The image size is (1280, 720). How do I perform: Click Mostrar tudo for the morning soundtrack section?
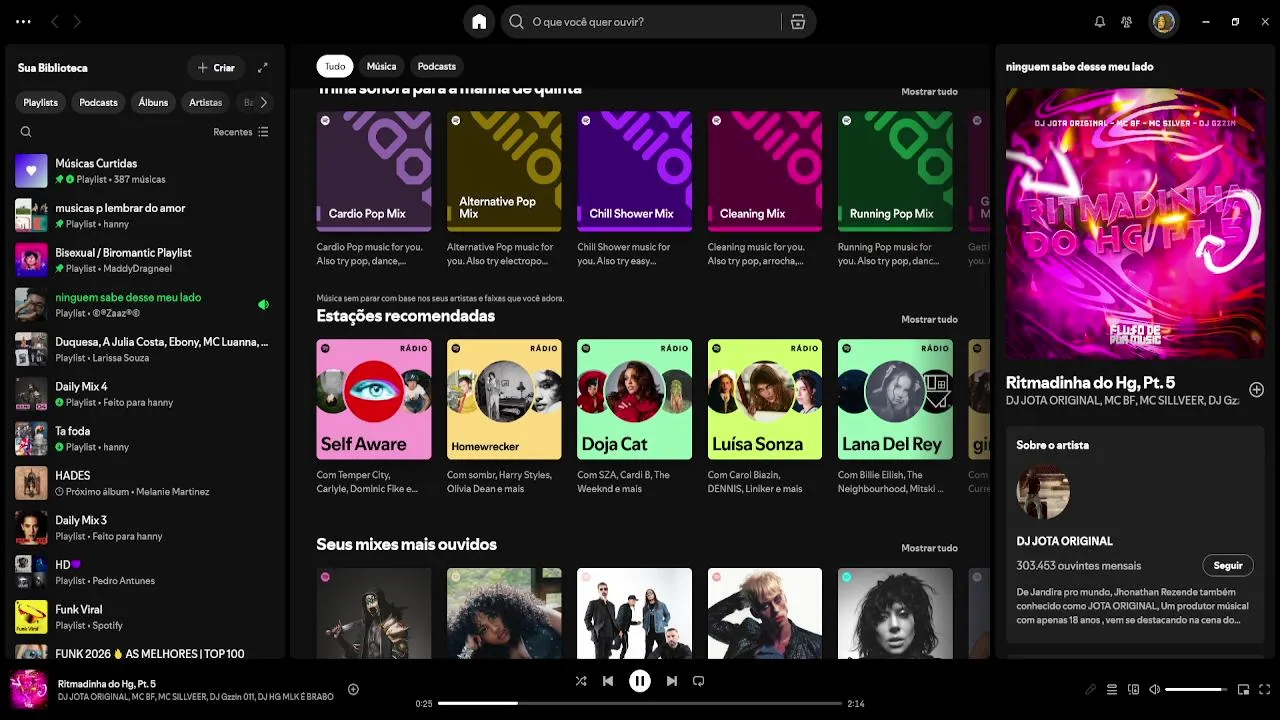coord(929,92)
